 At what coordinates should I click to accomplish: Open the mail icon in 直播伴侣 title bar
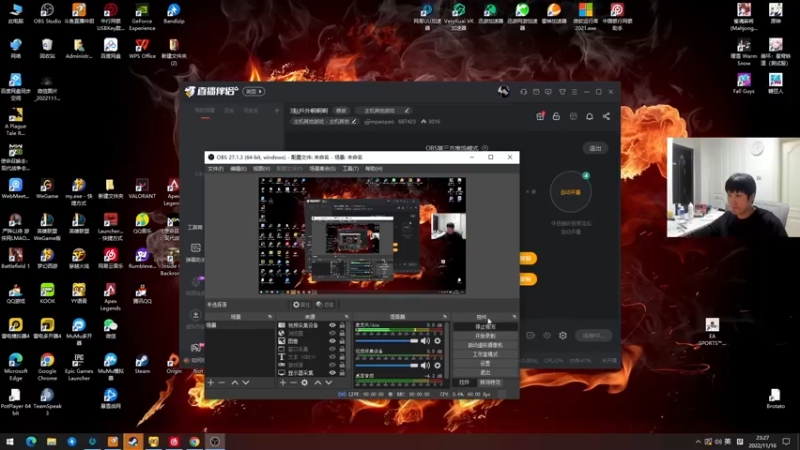[536, 92]
